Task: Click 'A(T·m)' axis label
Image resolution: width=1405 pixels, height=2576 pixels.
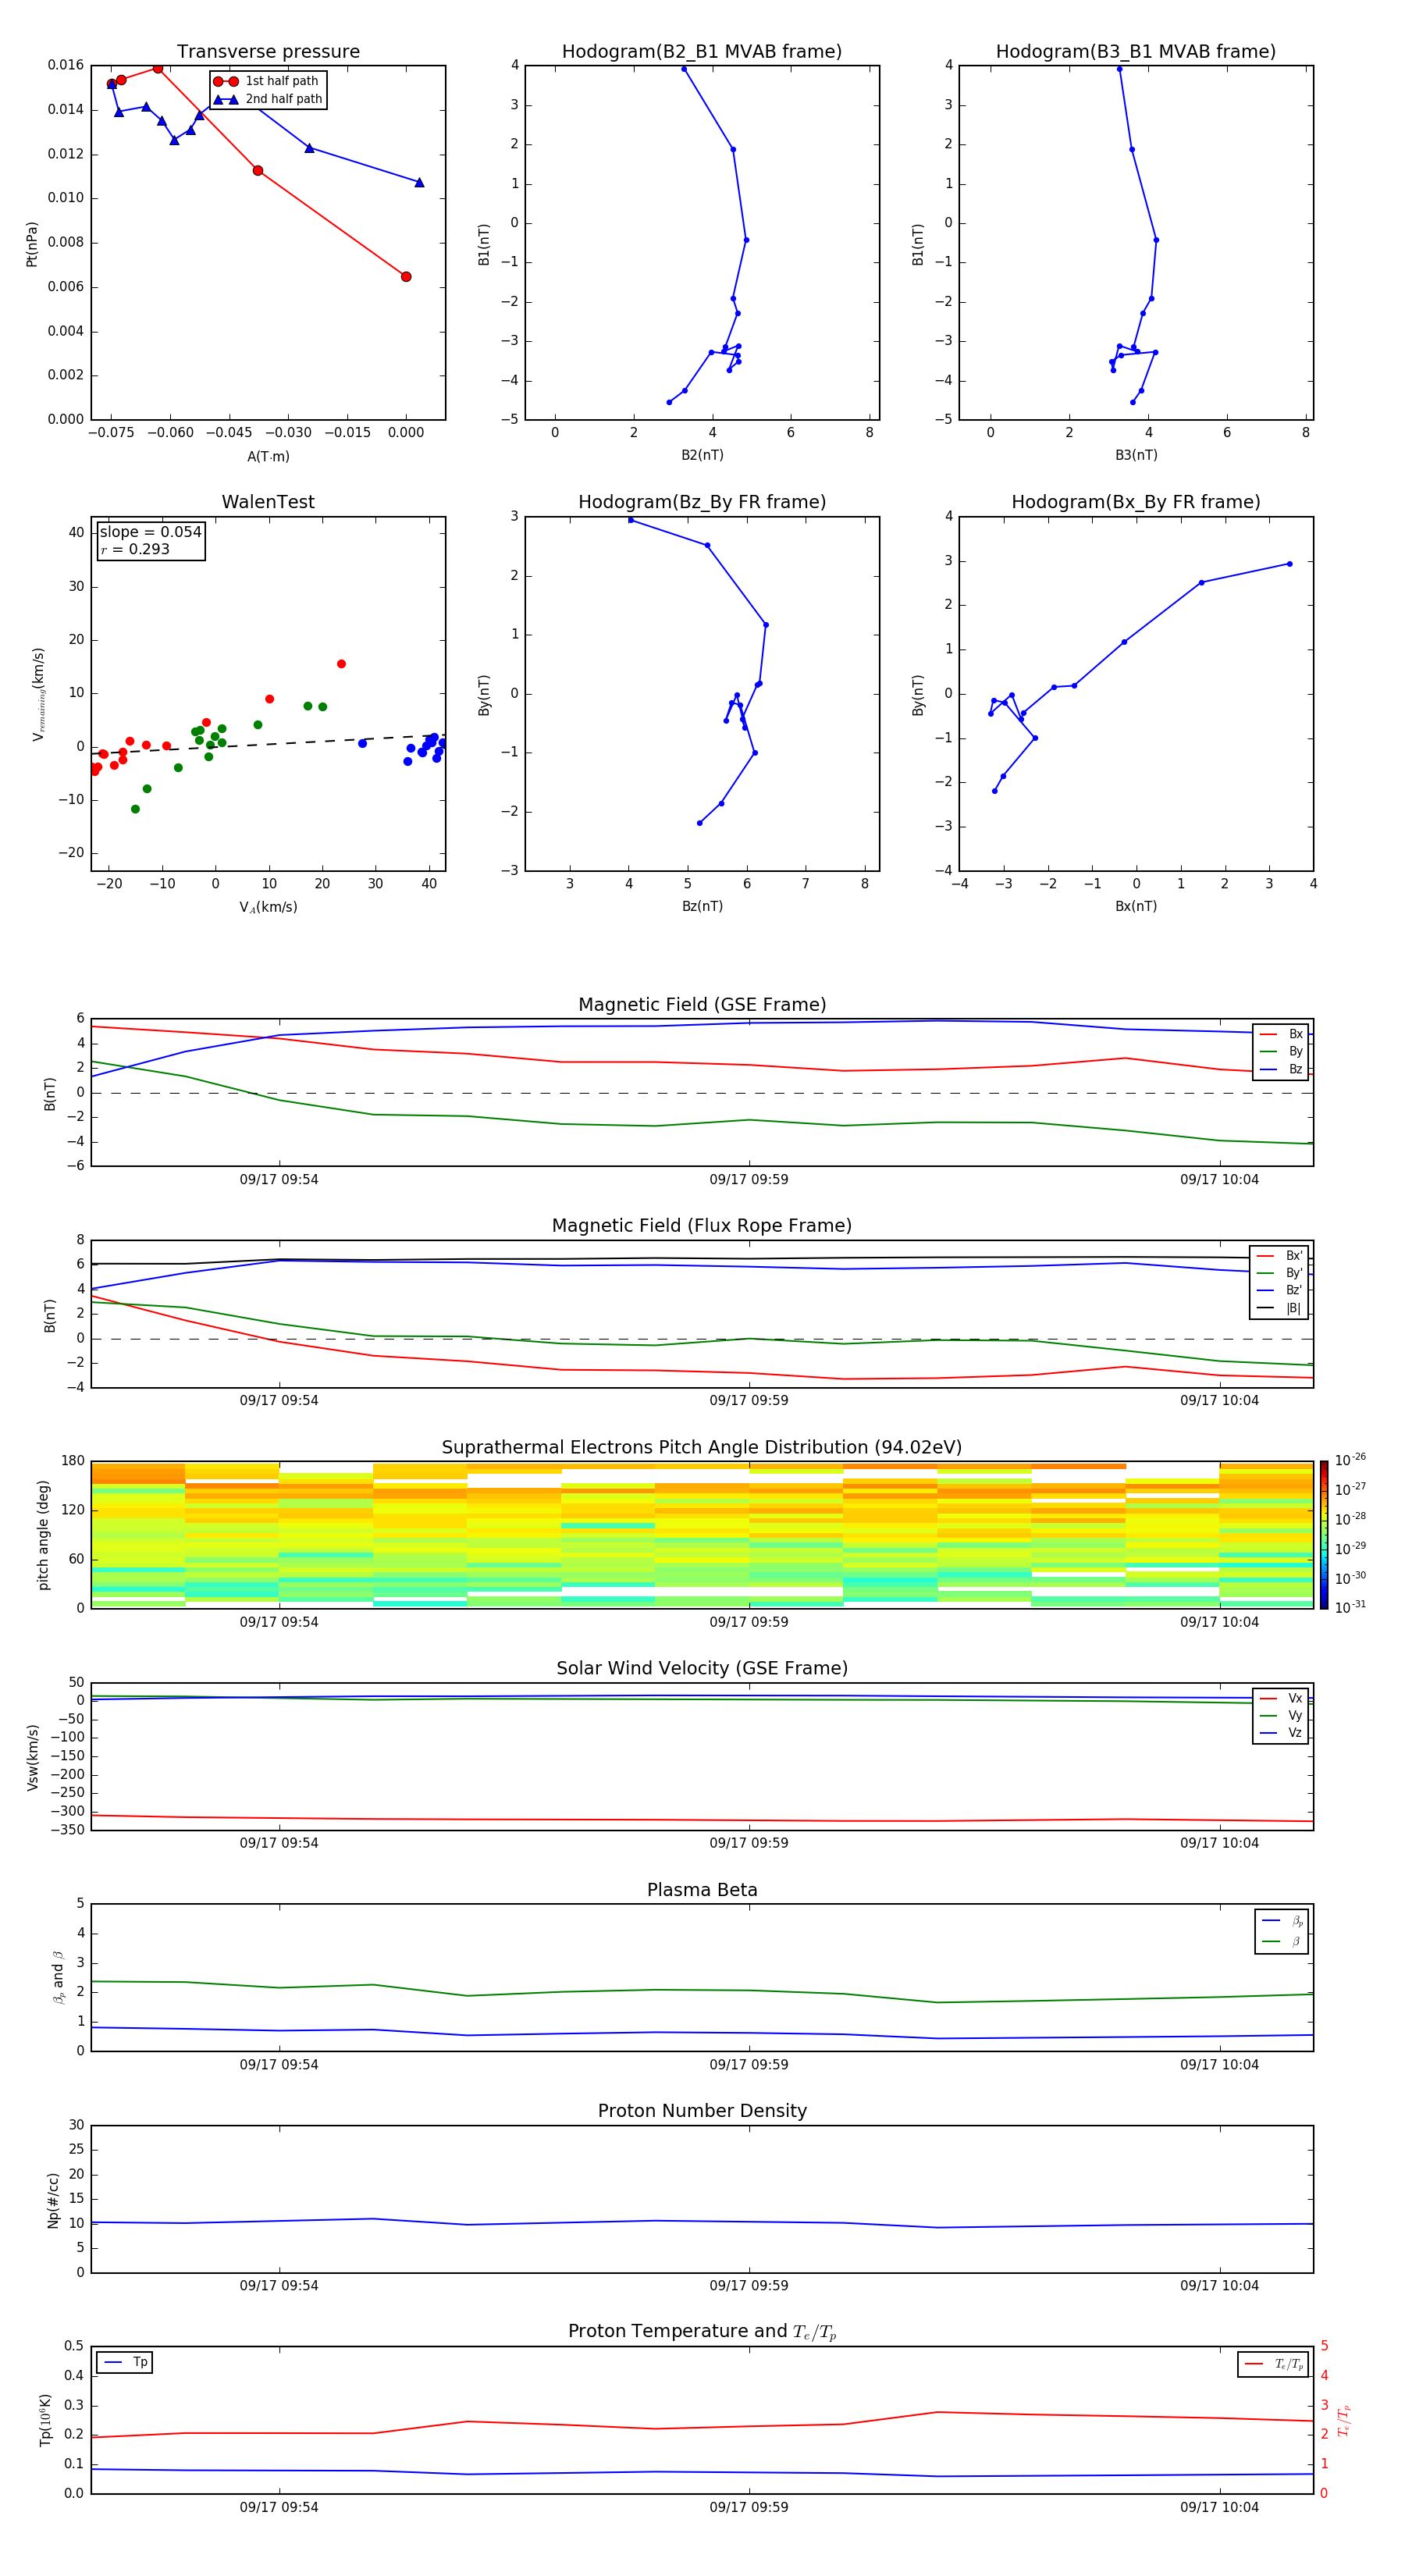Action: tap(268, 456)
